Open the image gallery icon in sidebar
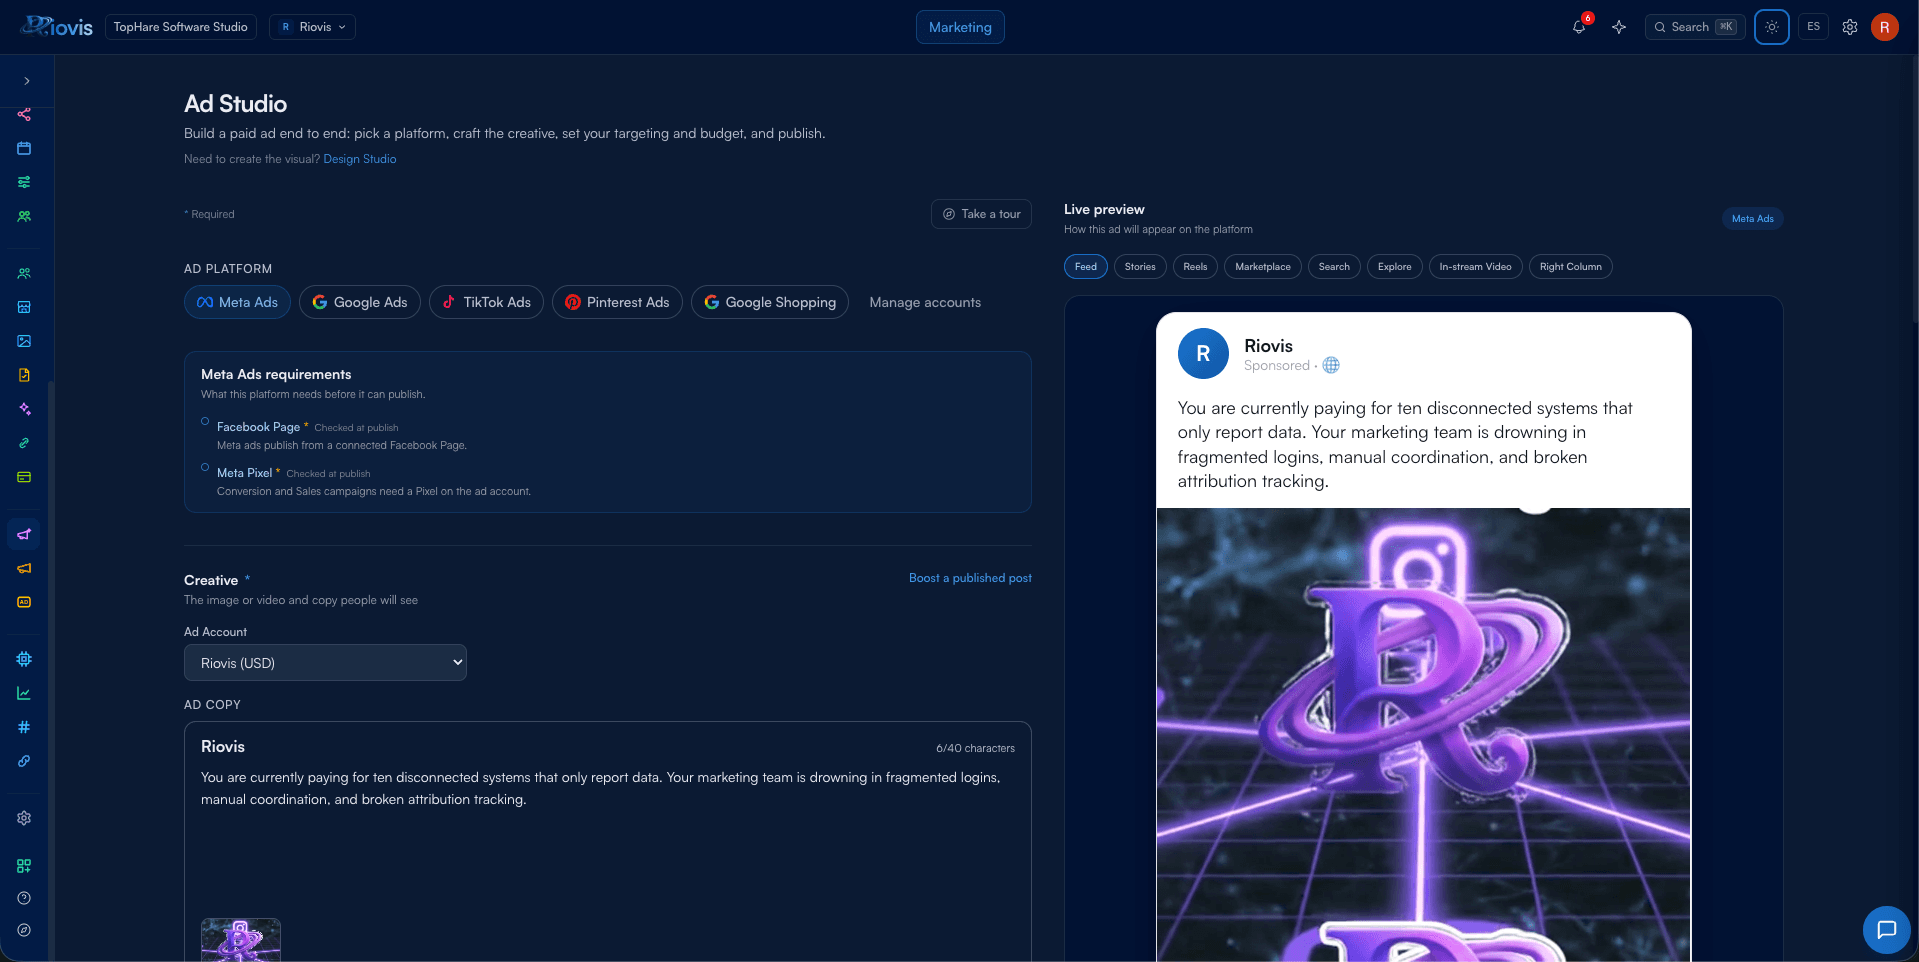Image resolution: width=1919 pixels, height=962 pixels. (x=24, y=341)
